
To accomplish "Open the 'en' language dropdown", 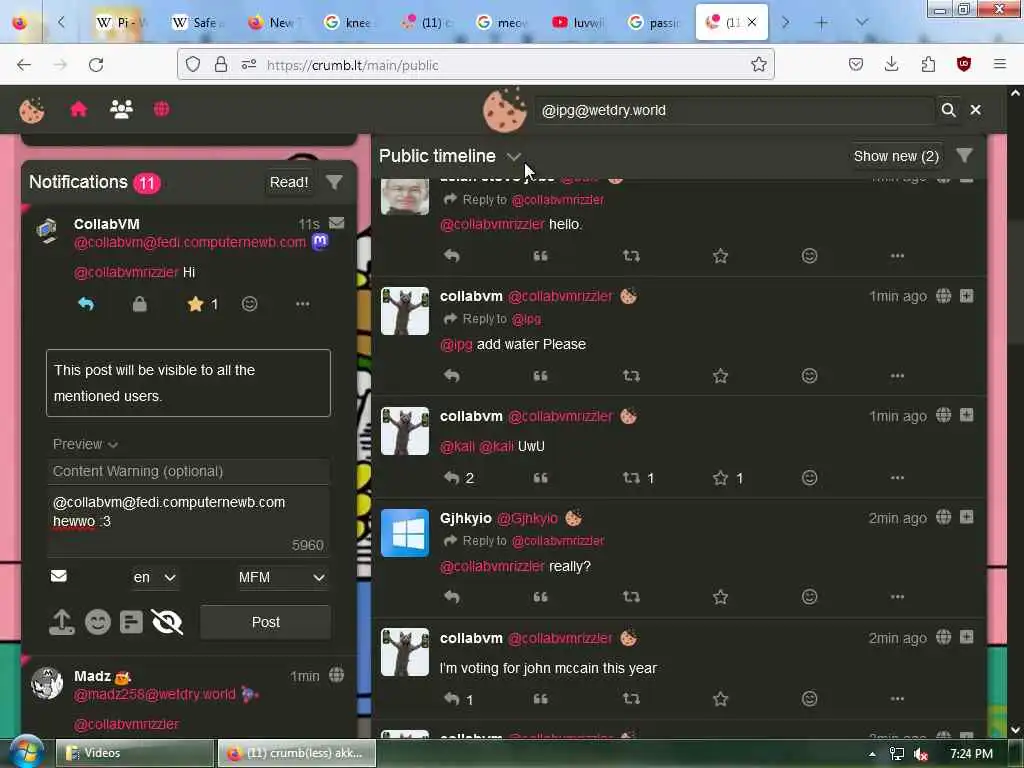I will click(155, 577).
